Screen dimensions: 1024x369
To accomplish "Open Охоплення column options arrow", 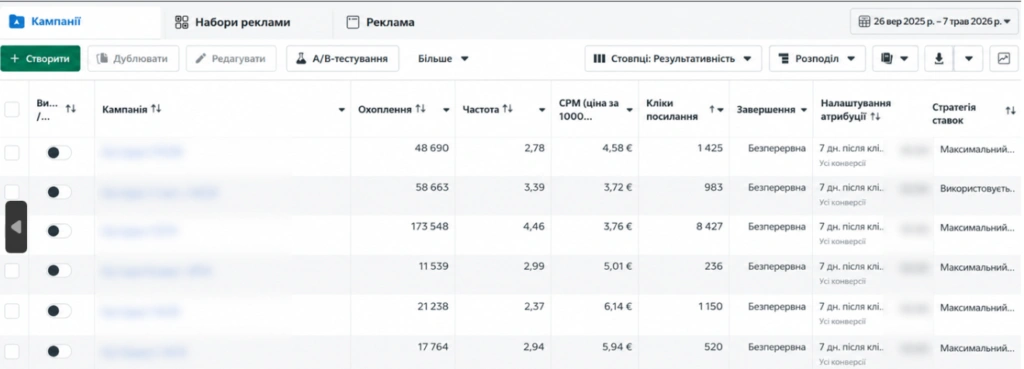I will 446,110.
